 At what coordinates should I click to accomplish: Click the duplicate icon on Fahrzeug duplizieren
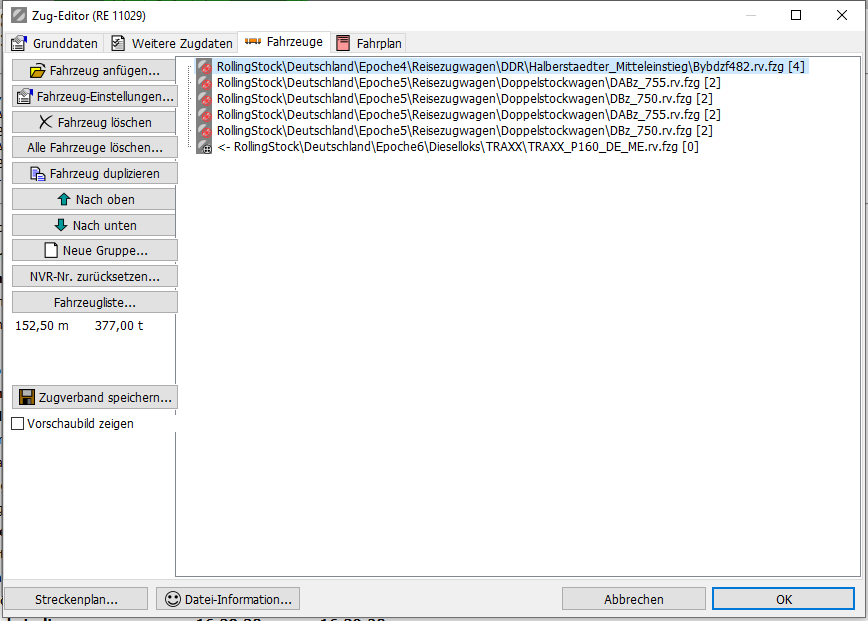38,174
